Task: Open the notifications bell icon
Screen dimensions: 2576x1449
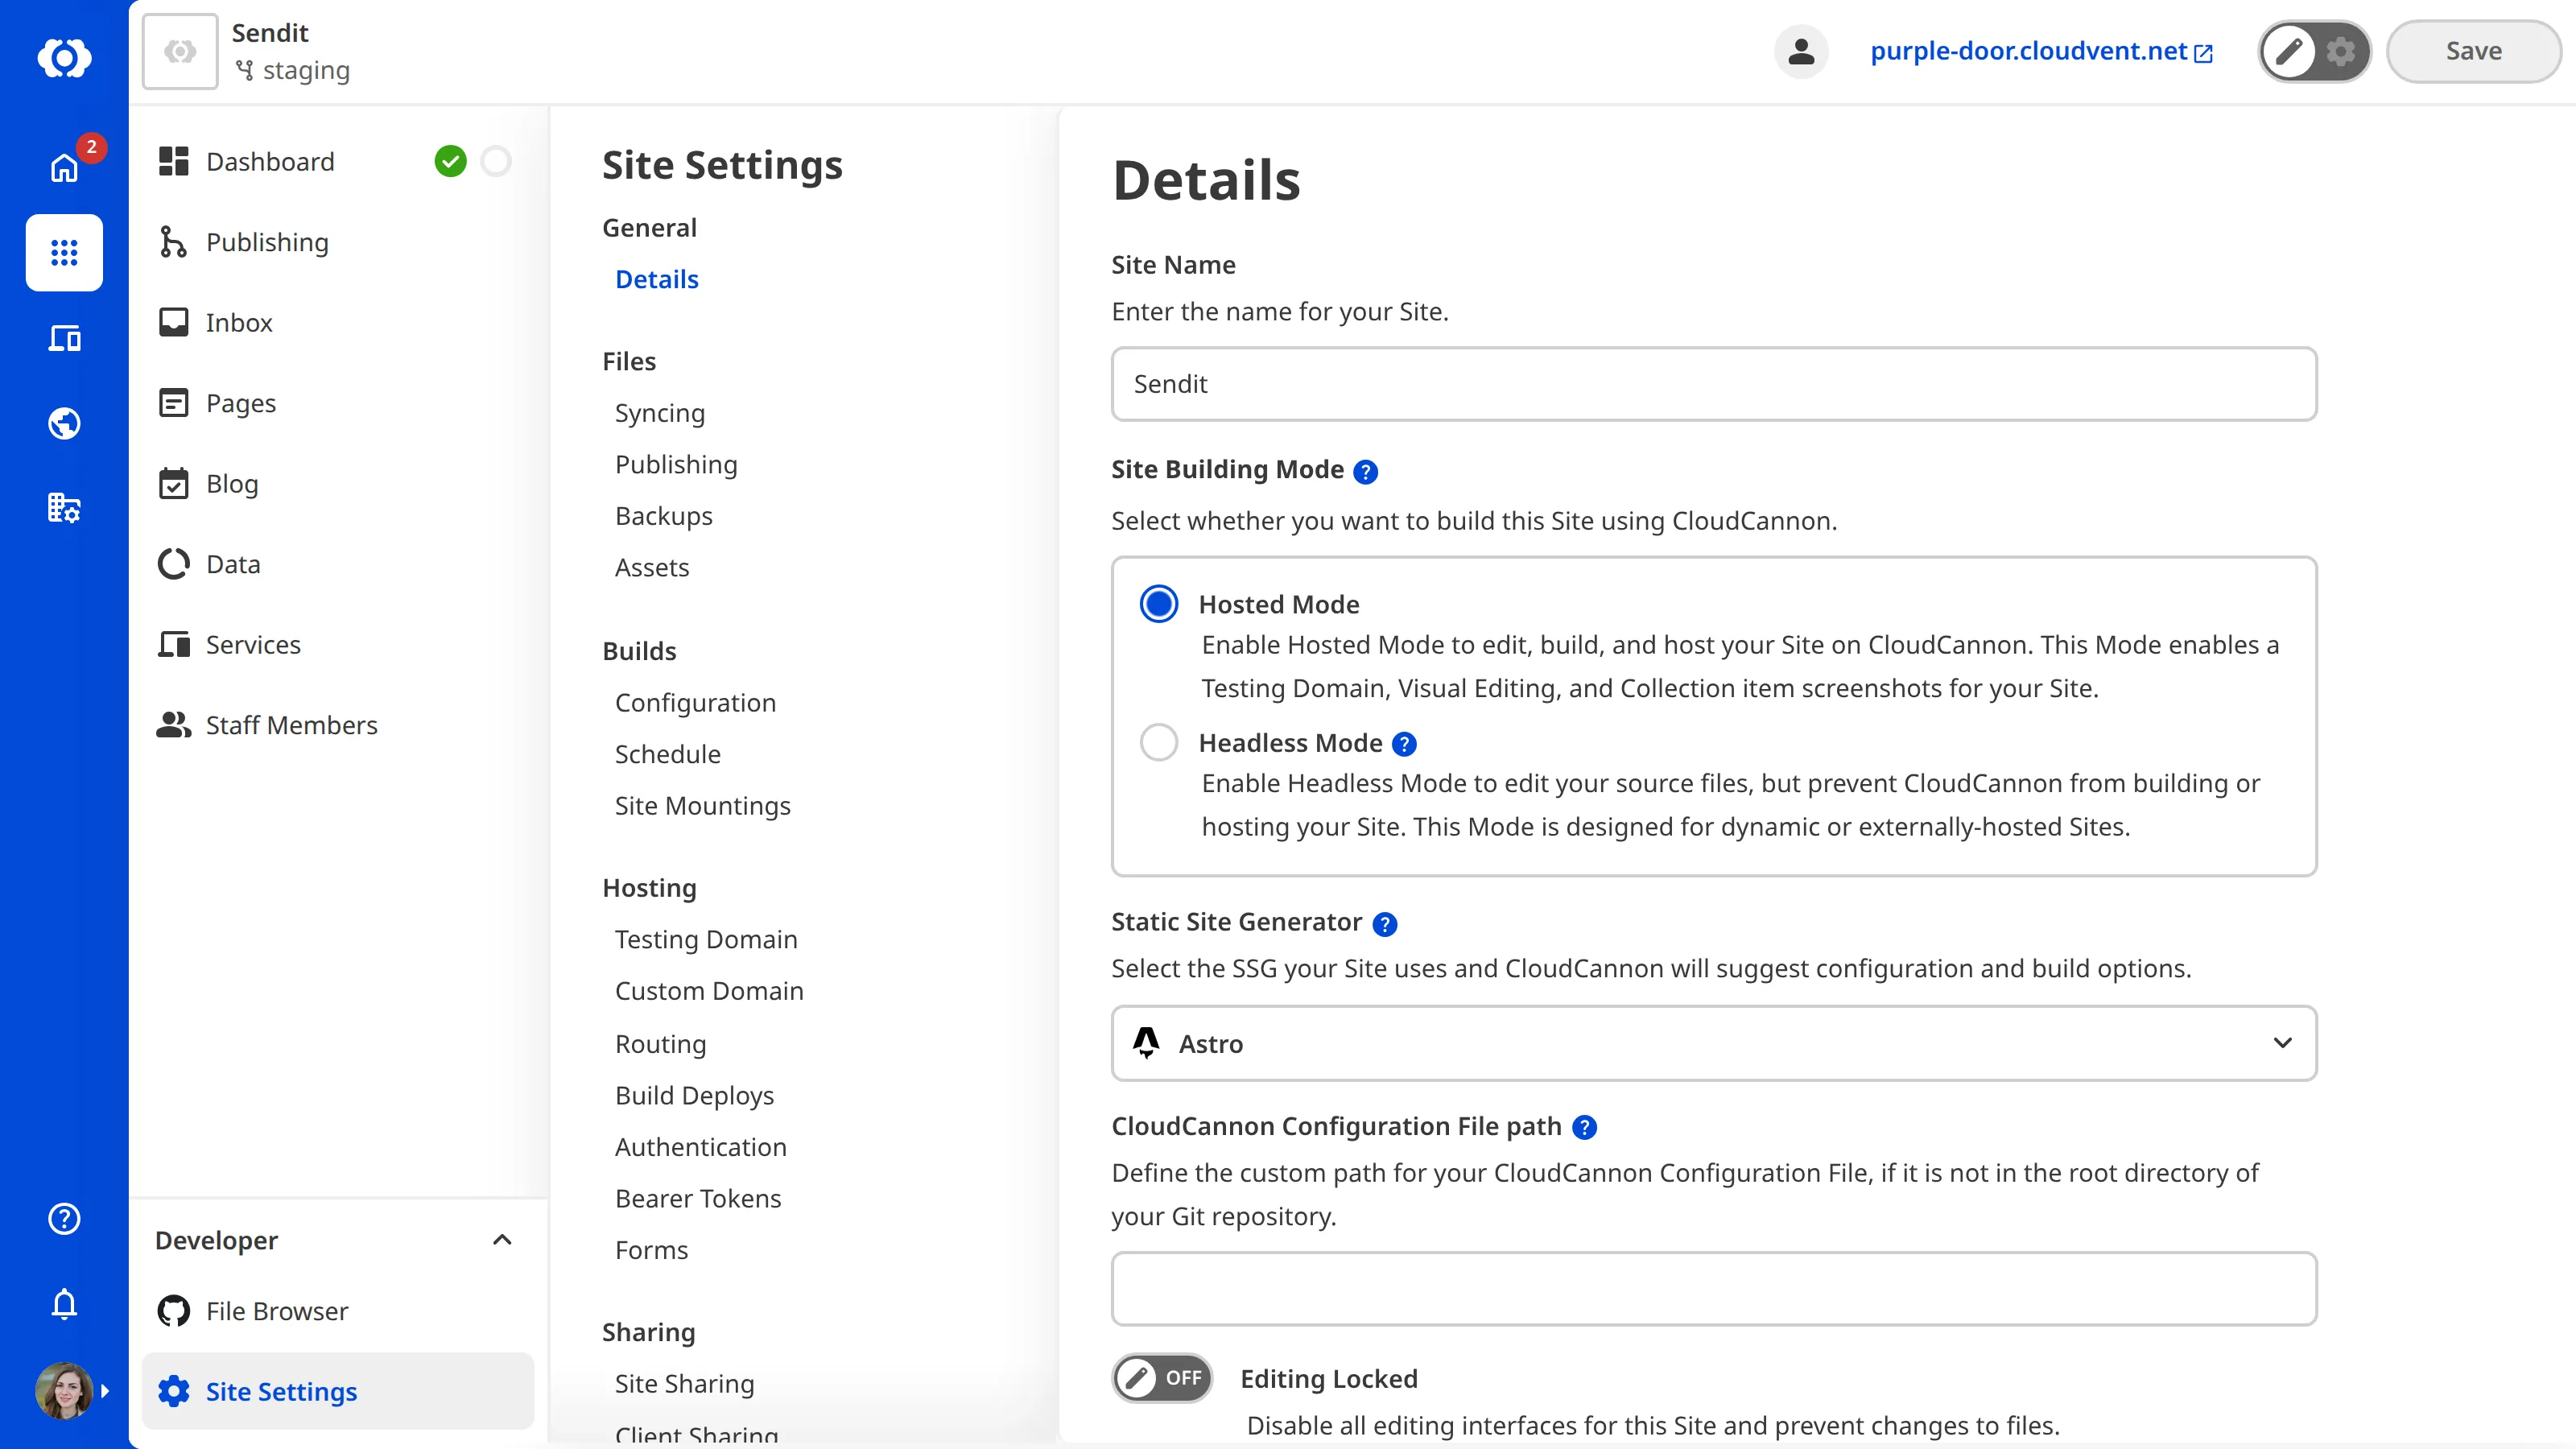Action: pos(64,1303)
